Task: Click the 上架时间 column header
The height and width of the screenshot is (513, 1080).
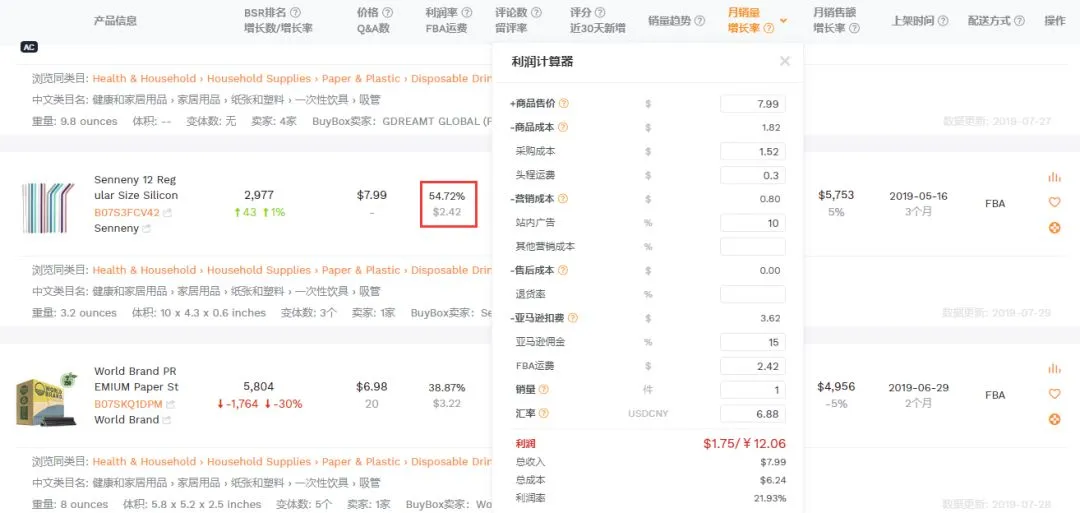Action: (x=913, y=21)
